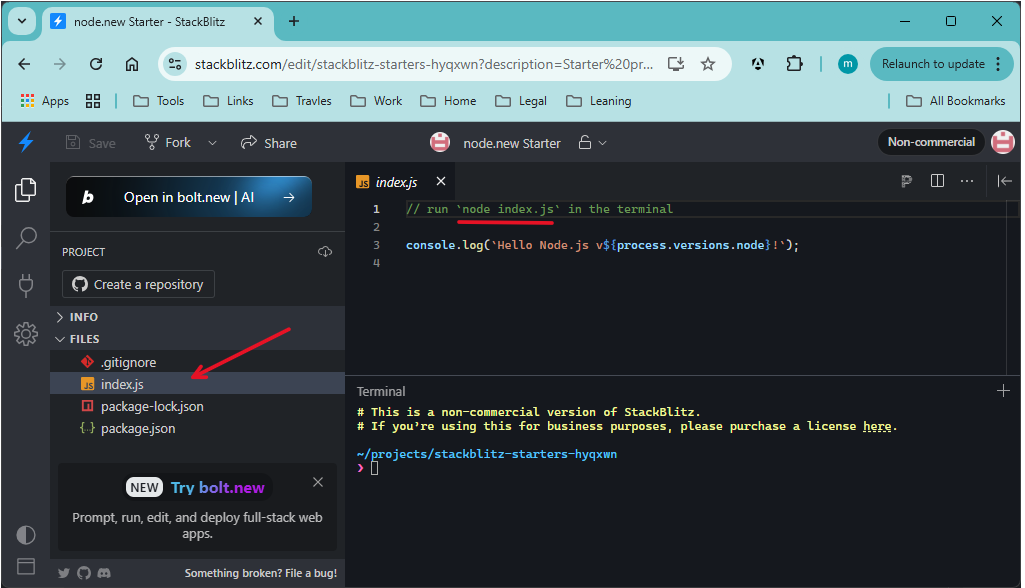Image resolution: width=1025 pixels, height=588 pixels.
Task: Open the project visibility lock dropdown
Action: click(x=592, y=143)
